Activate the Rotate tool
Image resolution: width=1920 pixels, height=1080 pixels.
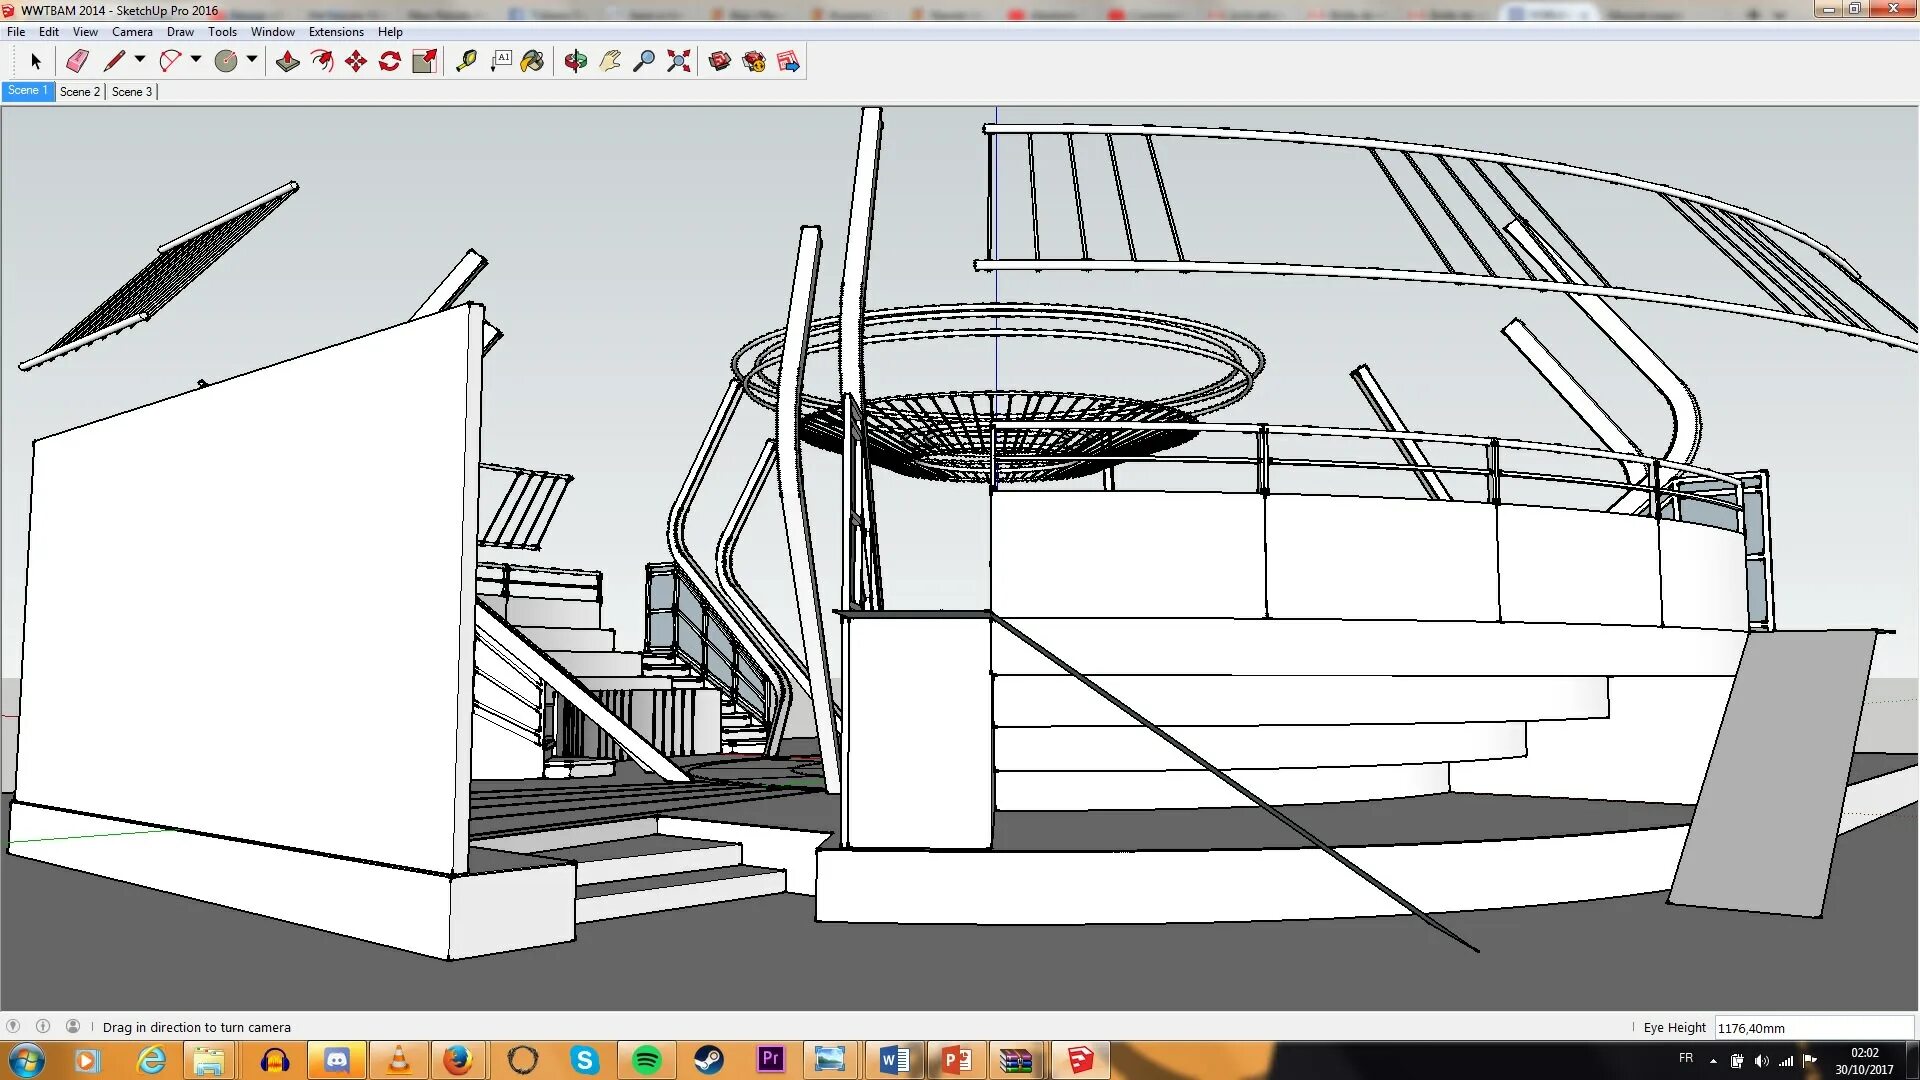pos(390,62)
